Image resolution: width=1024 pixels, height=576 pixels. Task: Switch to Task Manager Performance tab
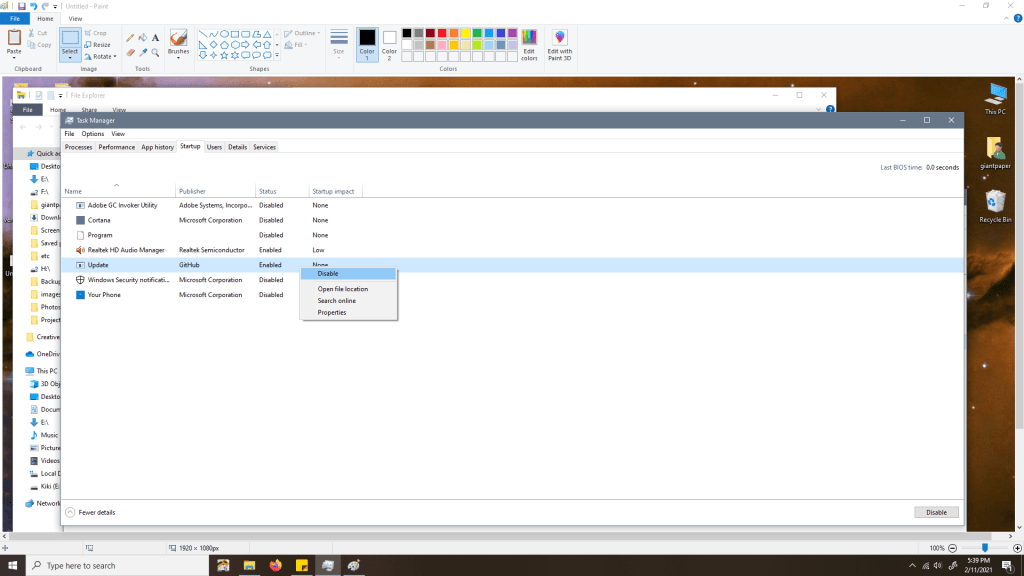tap(116, 147)
